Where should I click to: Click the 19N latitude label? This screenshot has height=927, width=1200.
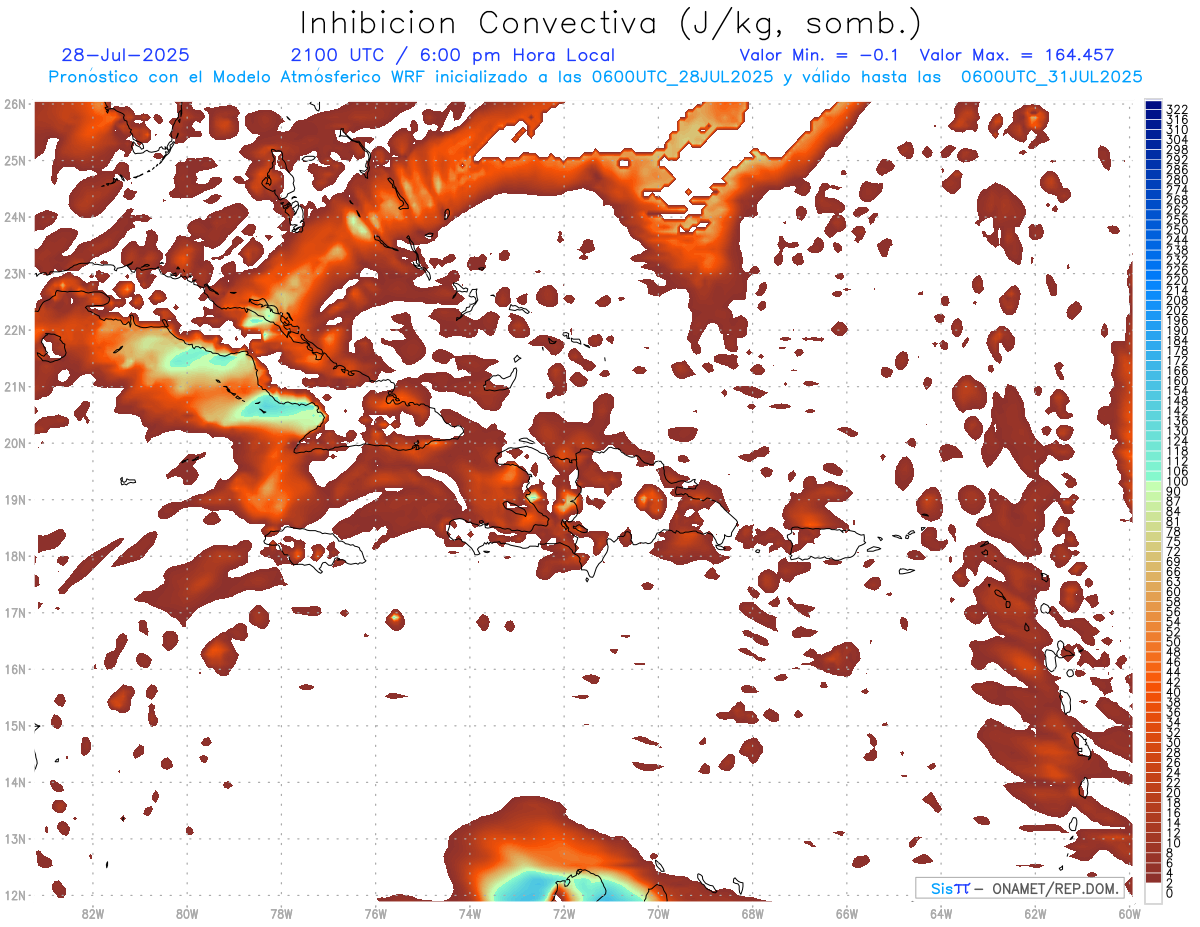(x=15, y=499)
